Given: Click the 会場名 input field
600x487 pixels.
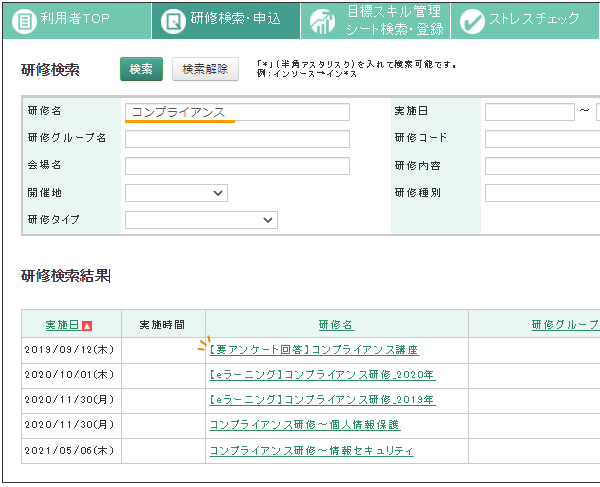Looking at the screenshot, I should 237,166.
